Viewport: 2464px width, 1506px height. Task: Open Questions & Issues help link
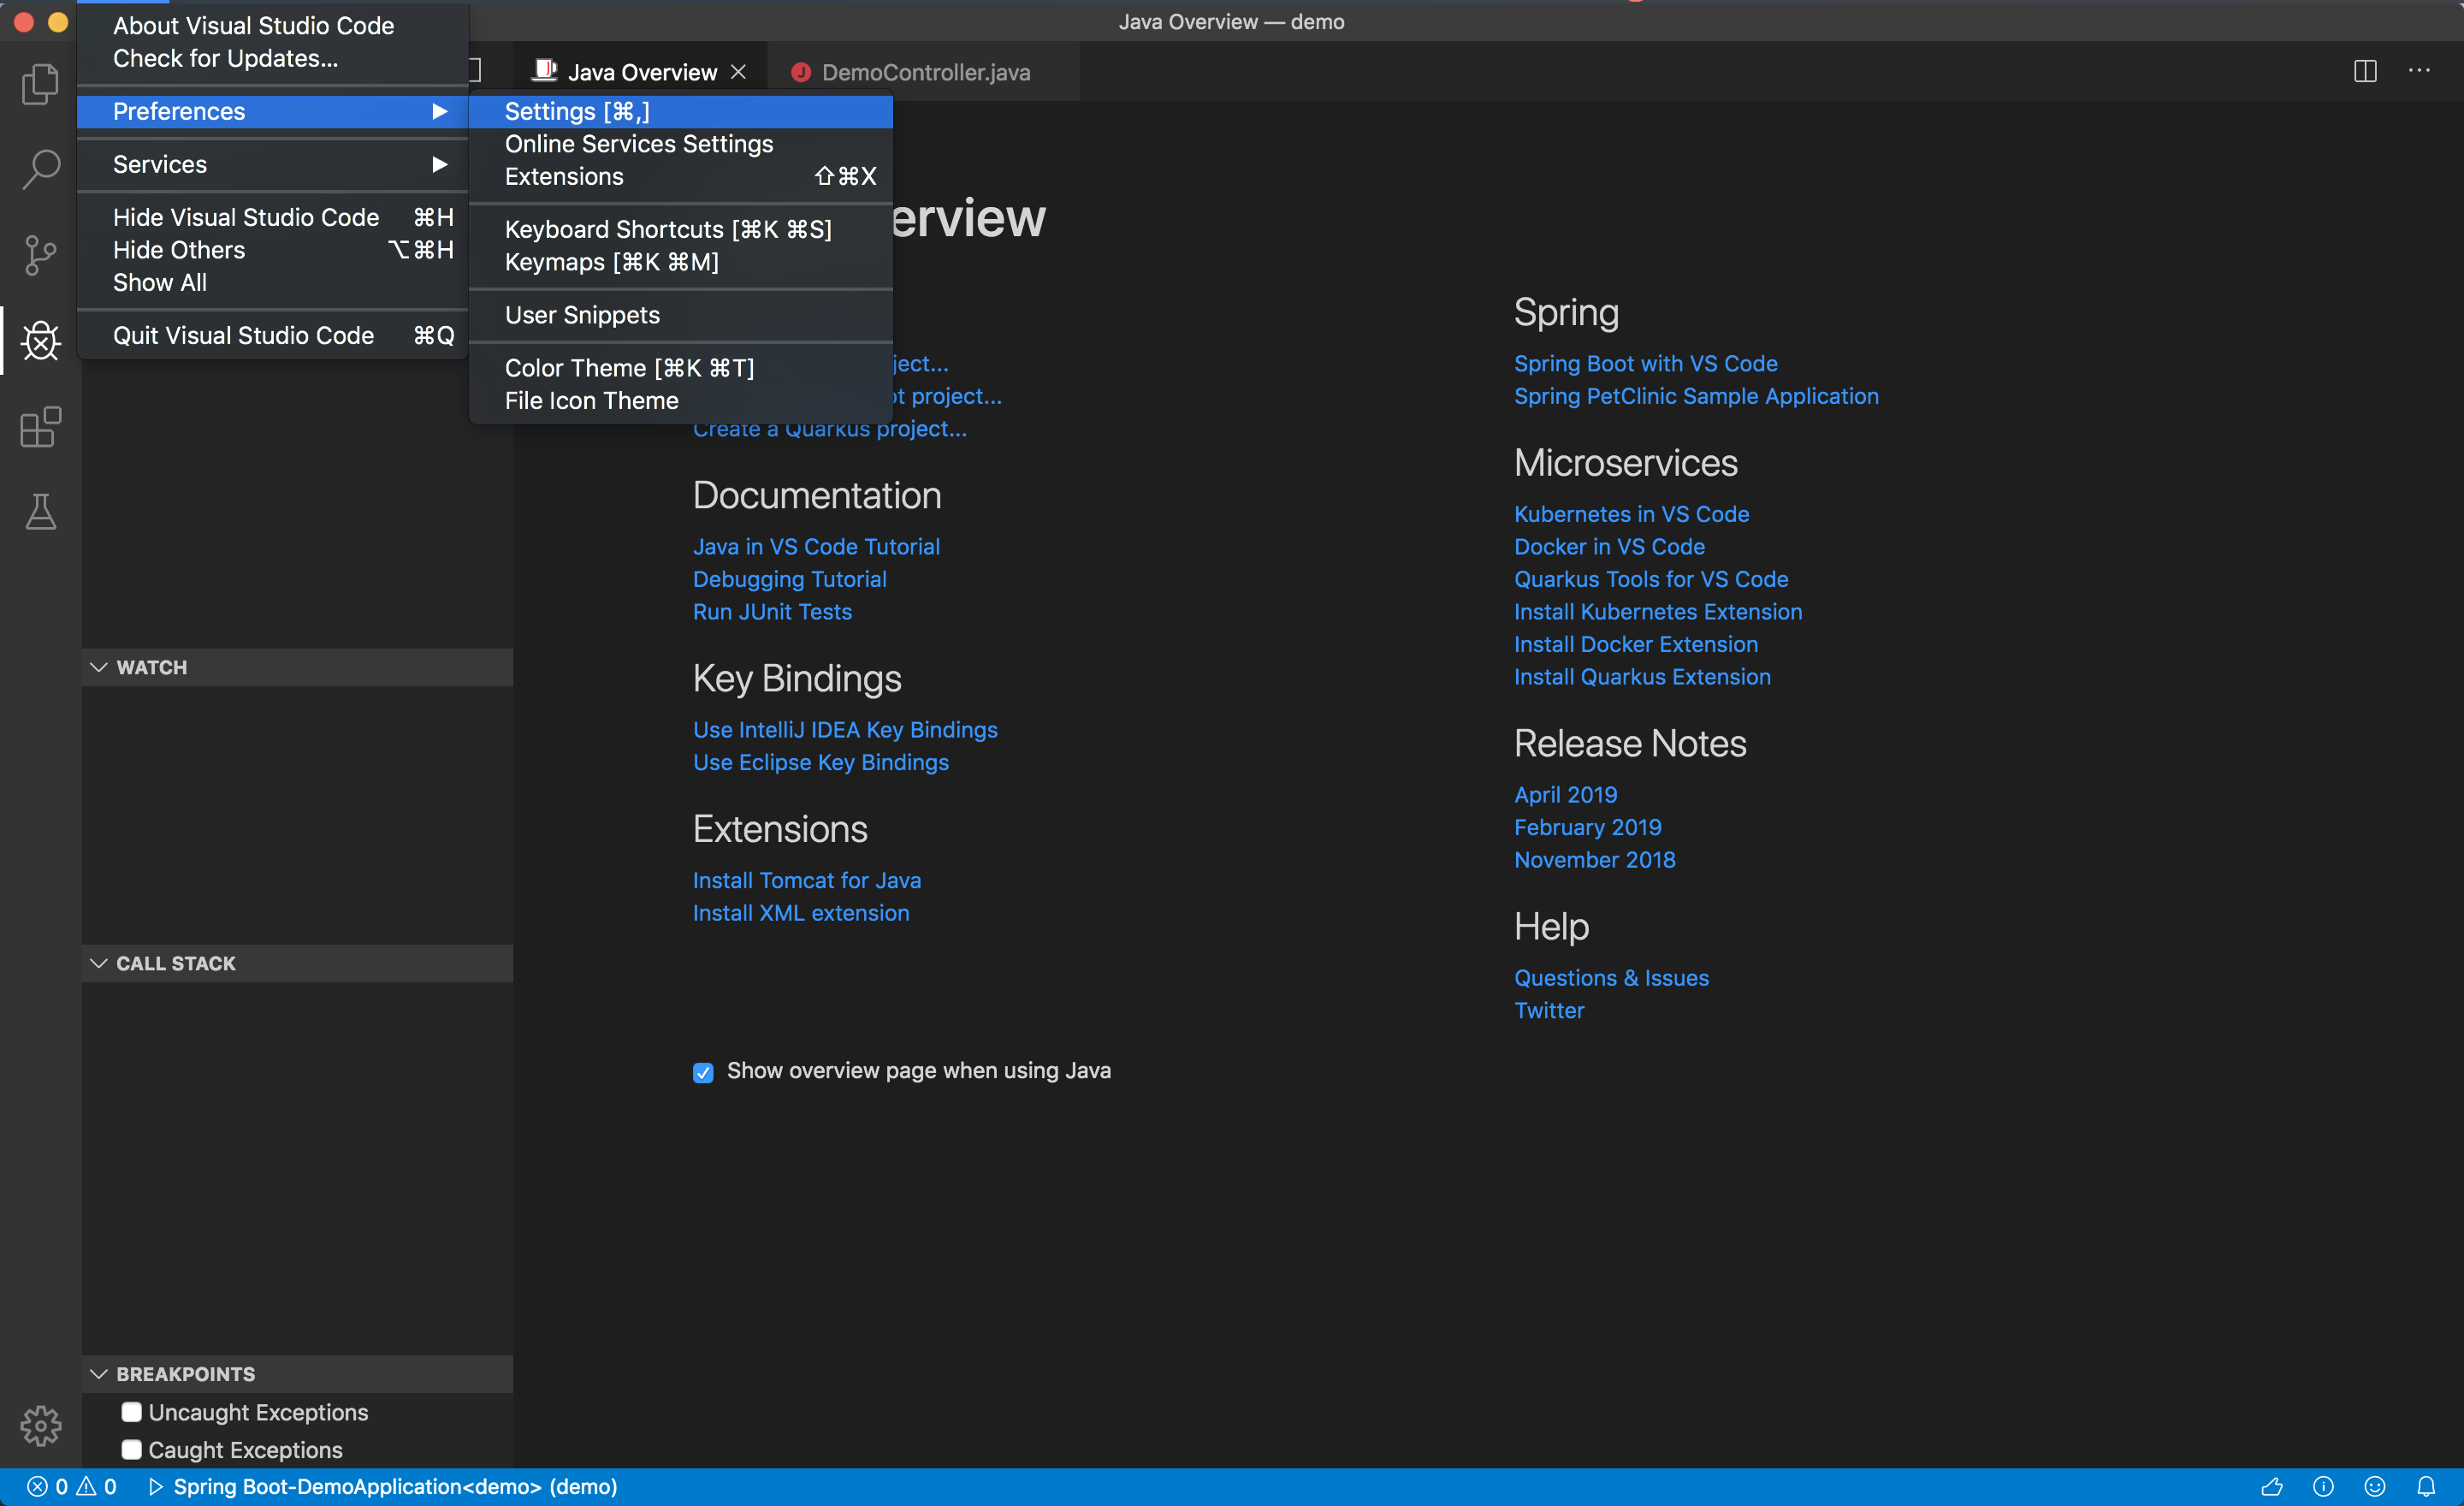pyautogui.click(x=1611, y=978)
